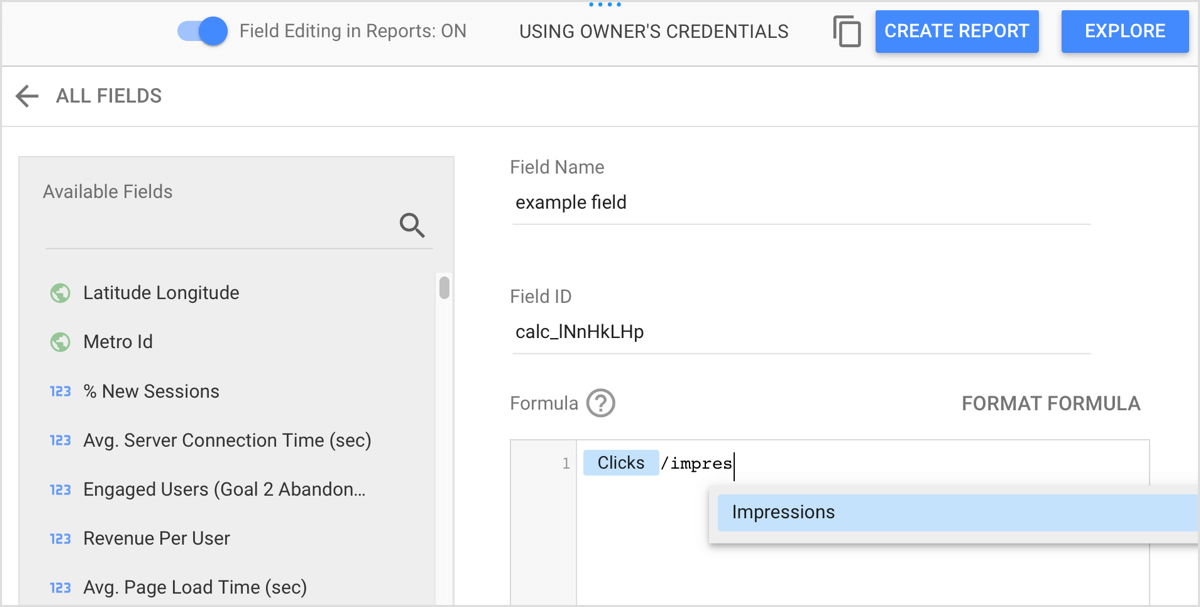Click the Field ID text box
This screenshot has height=607, width=1200.
pos(800,332)
